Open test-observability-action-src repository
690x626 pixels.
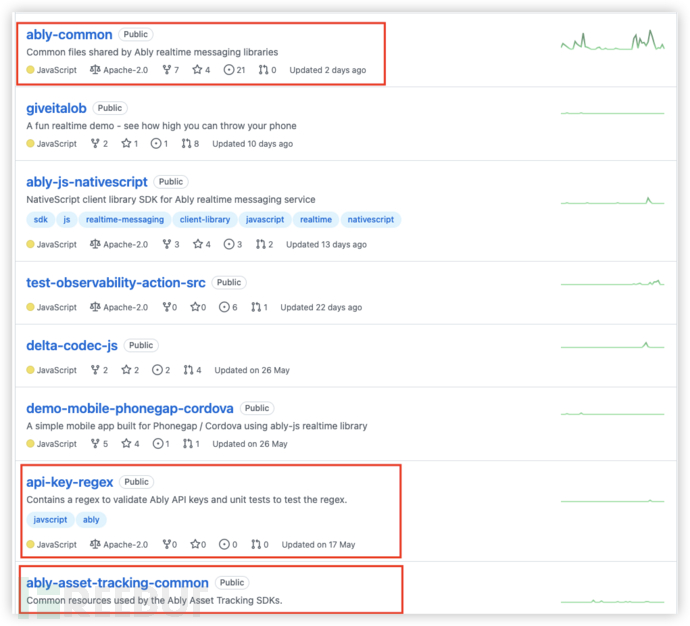point(116,282)
